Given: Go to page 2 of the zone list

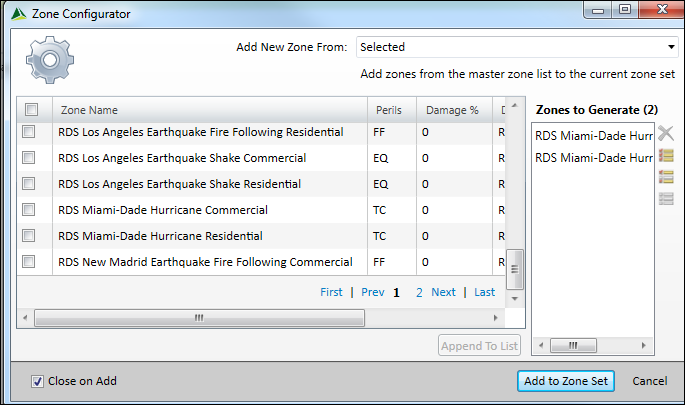Looking at the screenshot, I should [419, 292].
